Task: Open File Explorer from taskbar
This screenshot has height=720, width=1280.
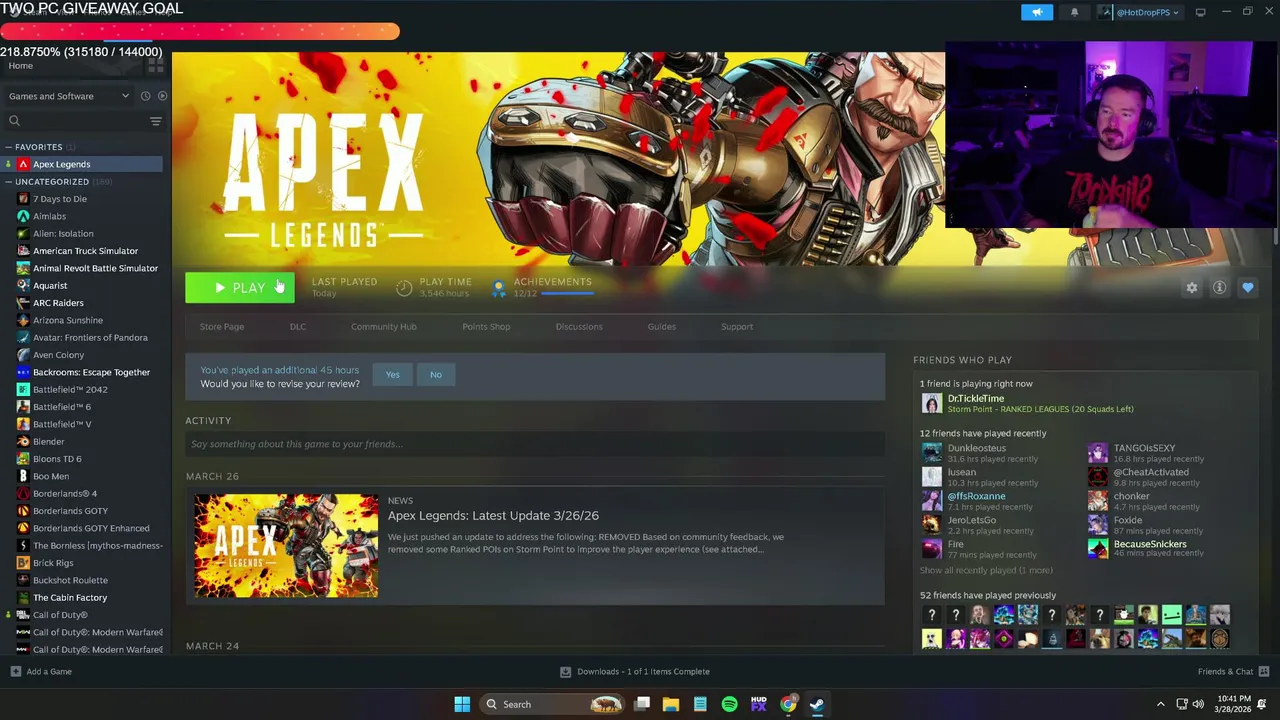Action: [x=671, y=704]
